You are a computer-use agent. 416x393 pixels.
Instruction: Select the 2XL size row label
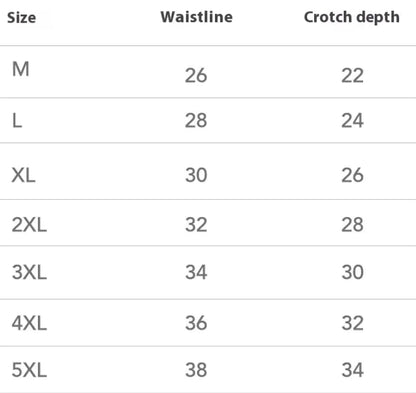click(x=29, y=225)
